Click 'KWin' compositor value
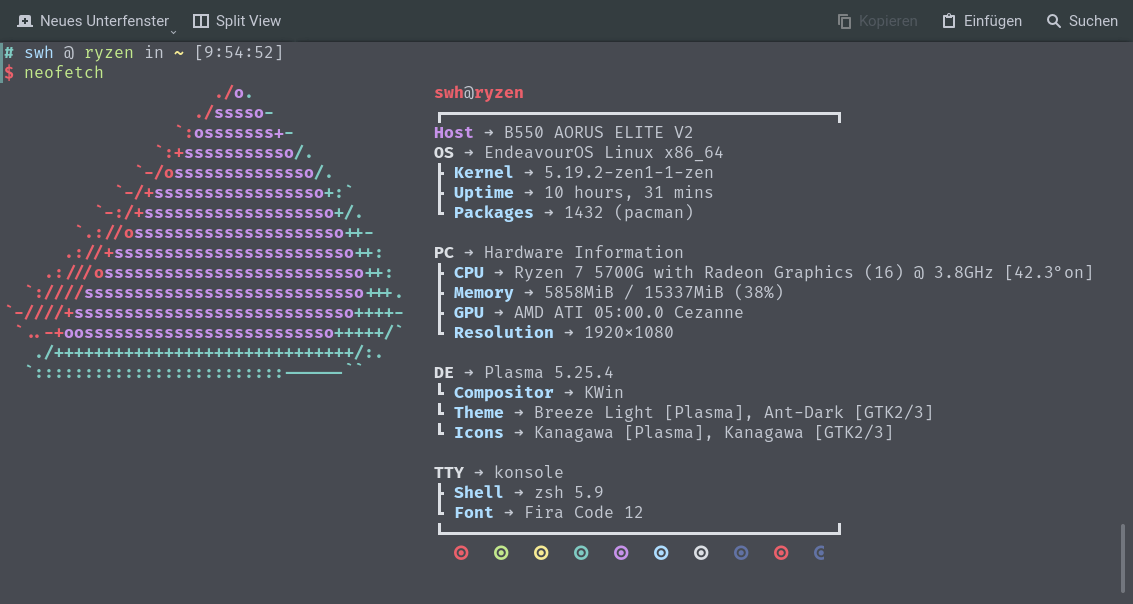Viewport: 1133px width, 604px height. 603,392
